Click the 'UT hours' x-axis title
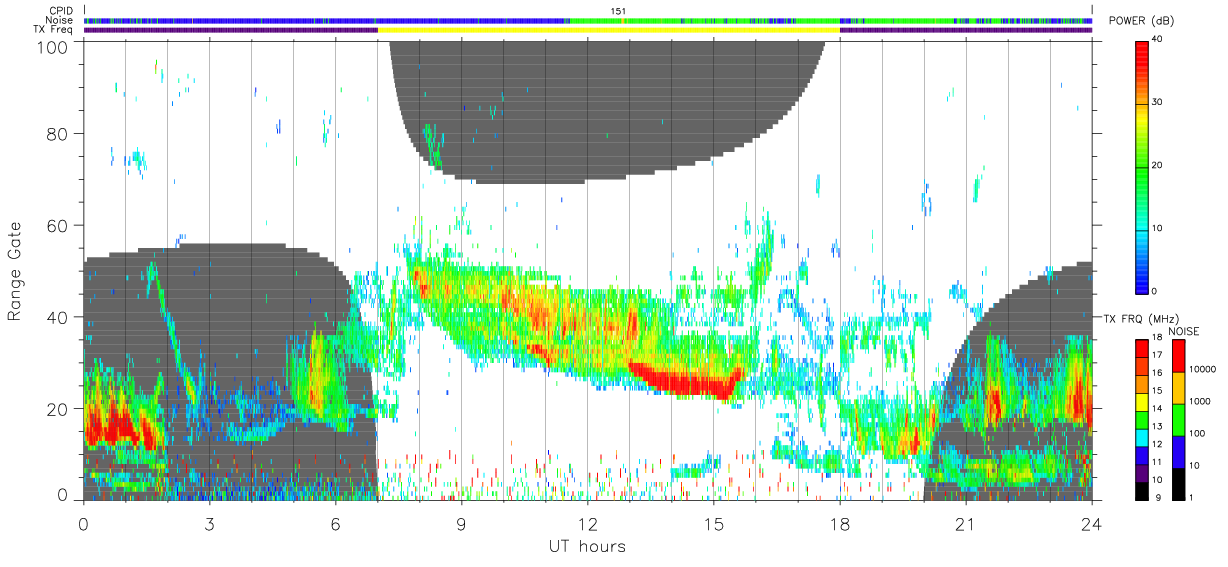Screen dimensions: 1228x567 tap(587, 547)
